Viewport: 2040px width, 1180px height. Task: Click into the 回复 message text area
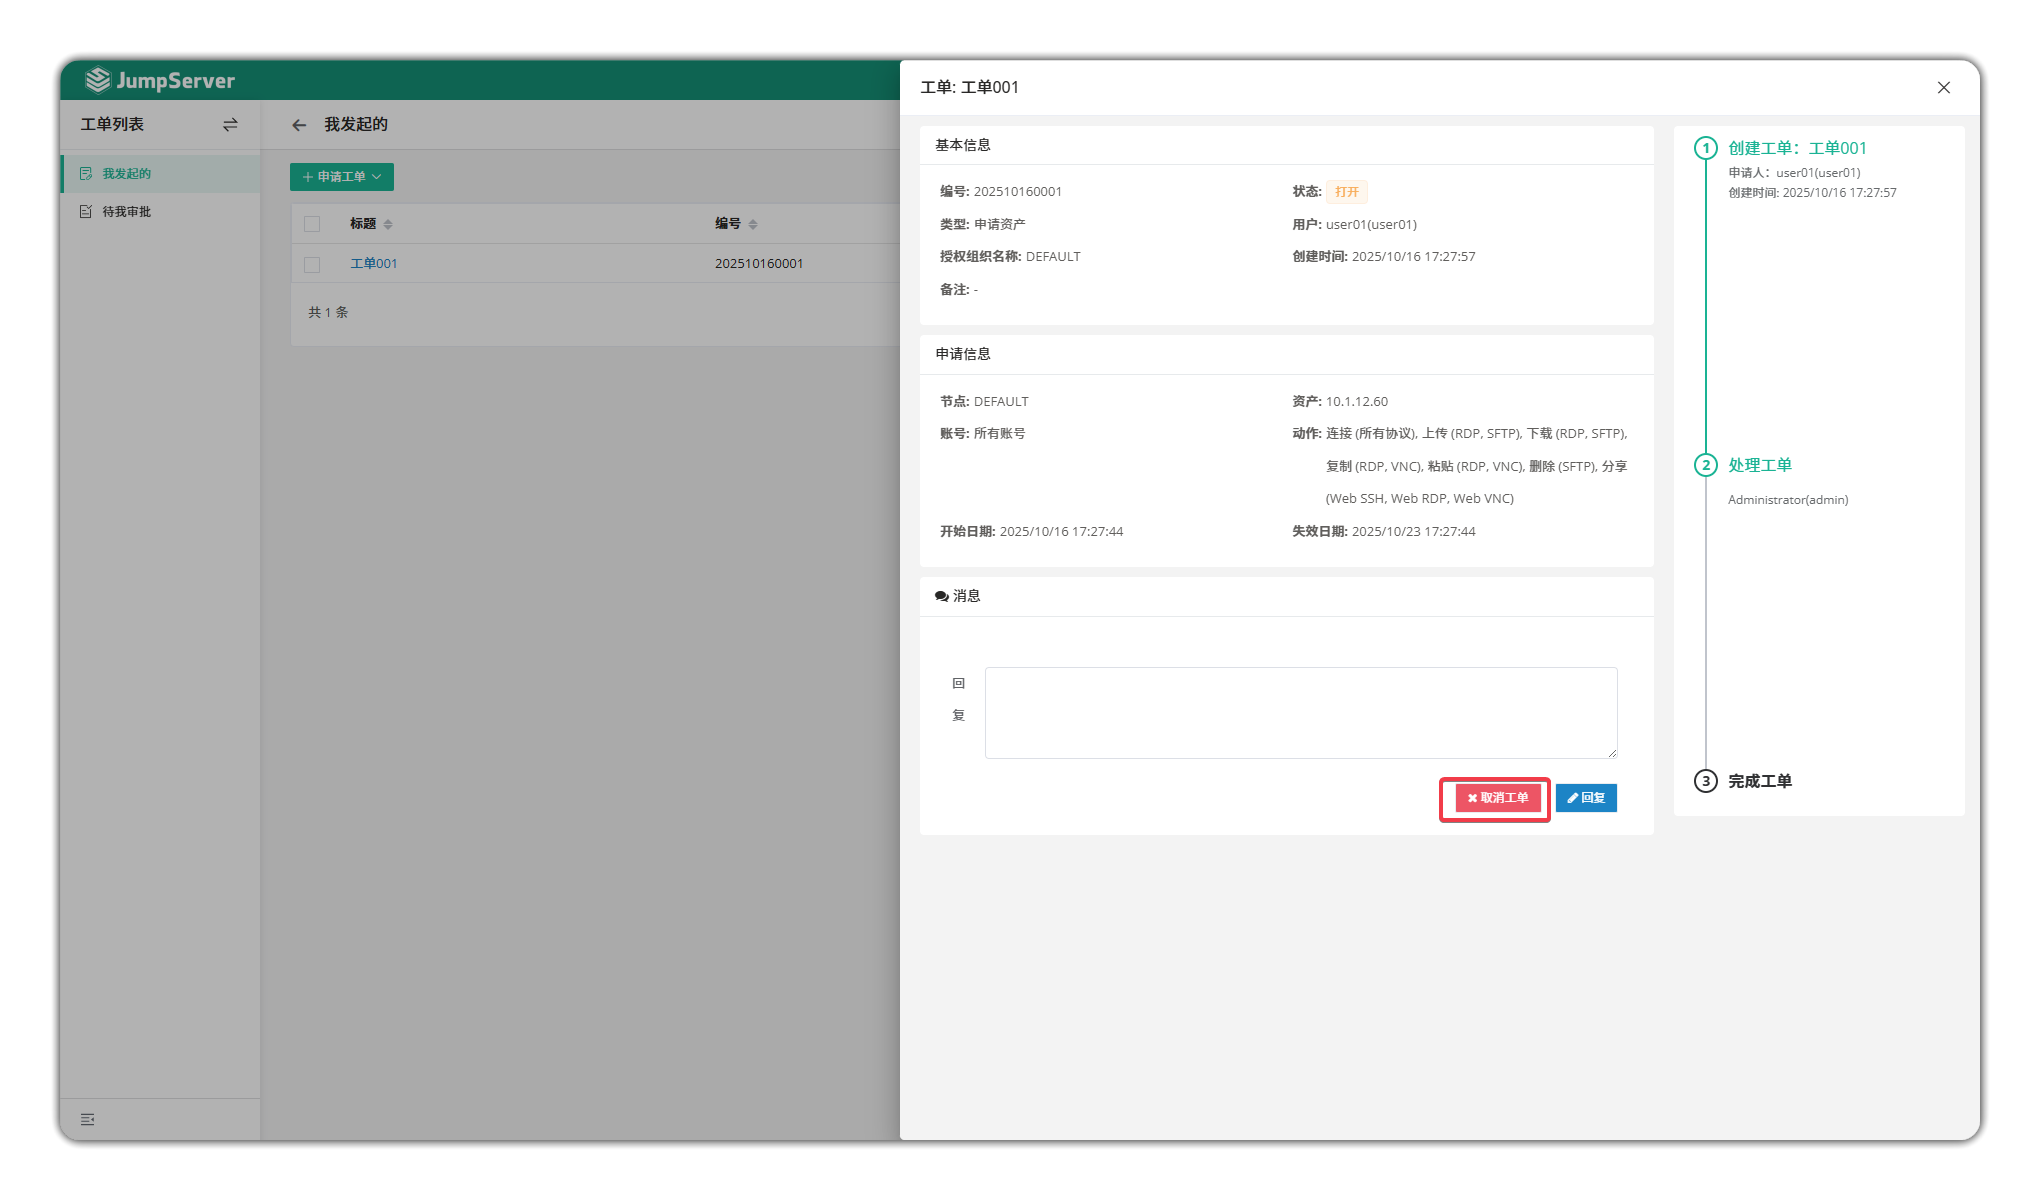1300,713
